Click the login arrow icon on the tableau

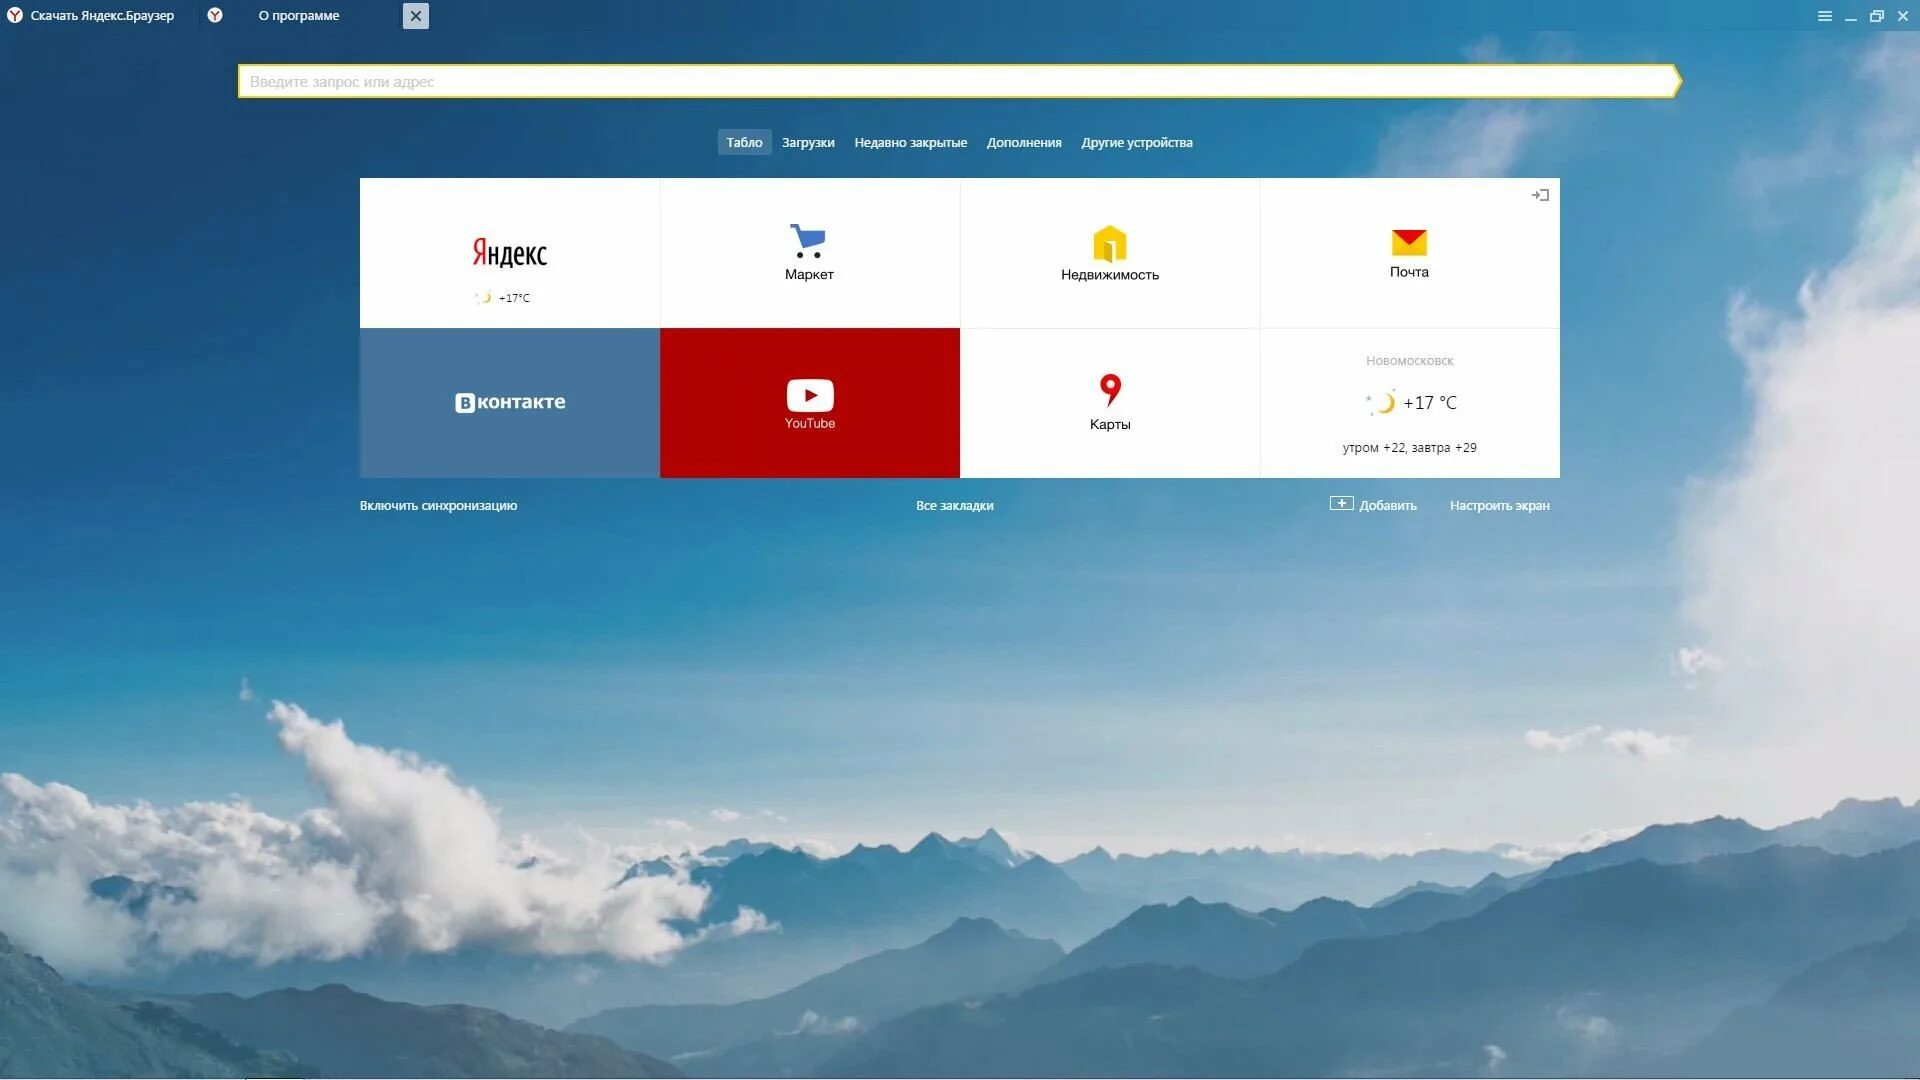tap(1540, 195)
